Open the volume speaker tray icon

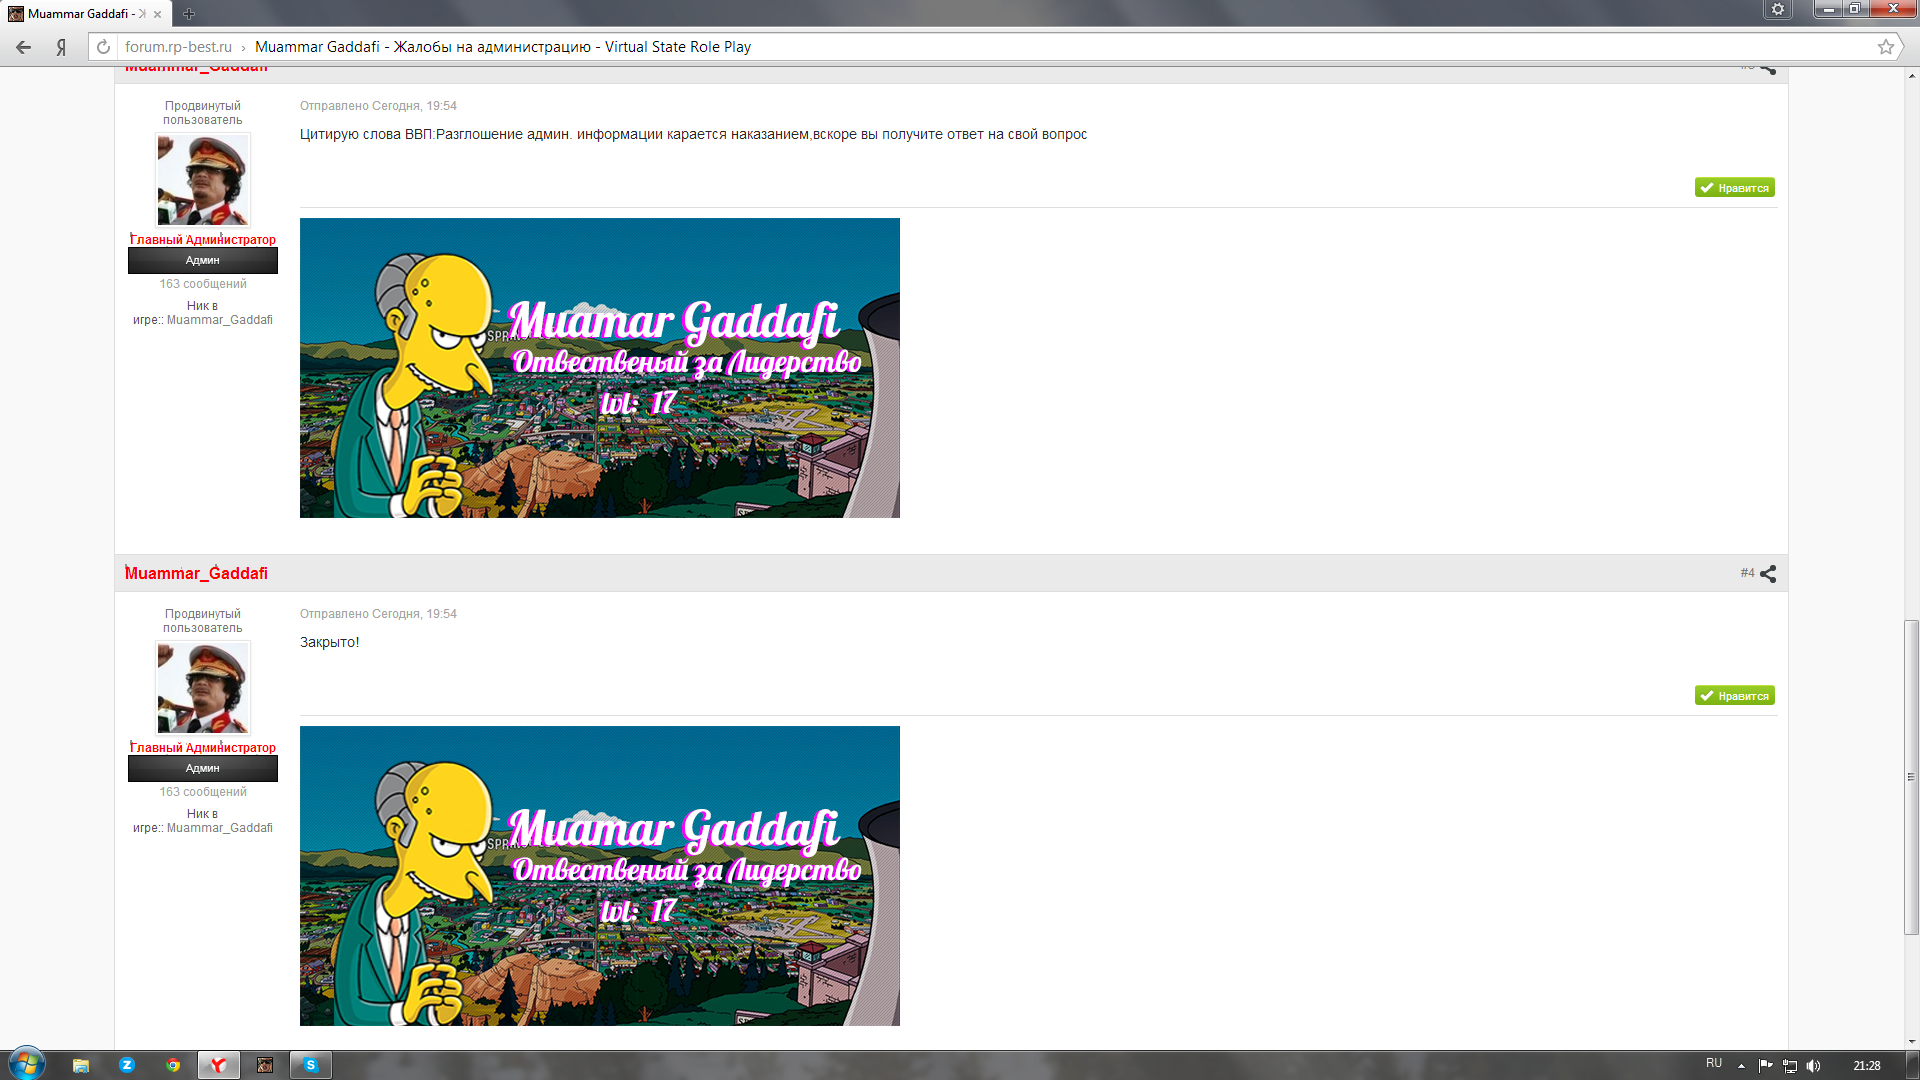[x=1814, y=1066]
